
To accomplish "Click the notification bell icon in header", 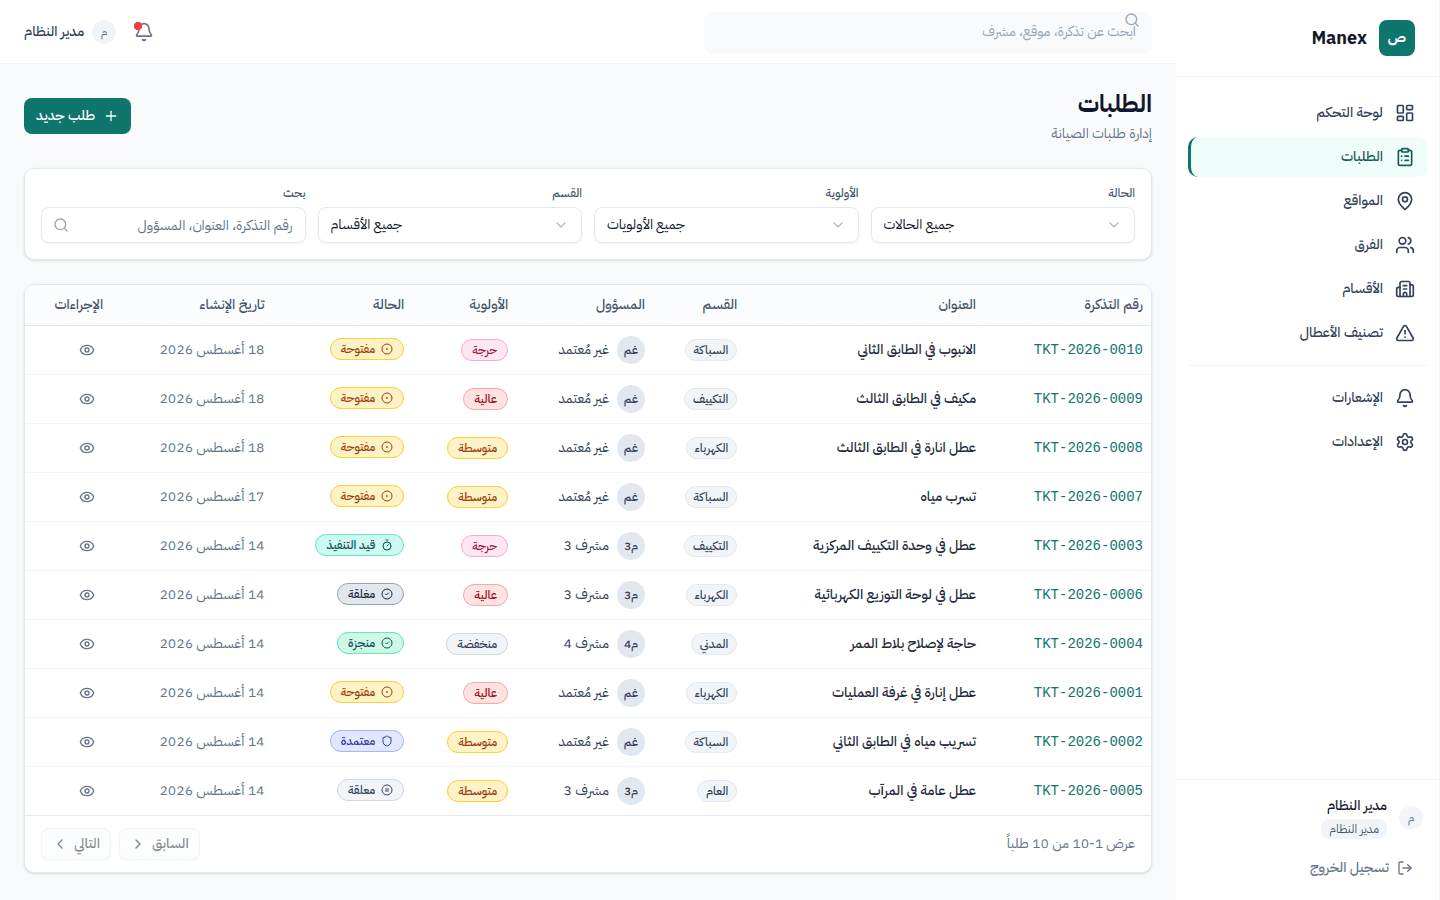I will coord(143,32).
